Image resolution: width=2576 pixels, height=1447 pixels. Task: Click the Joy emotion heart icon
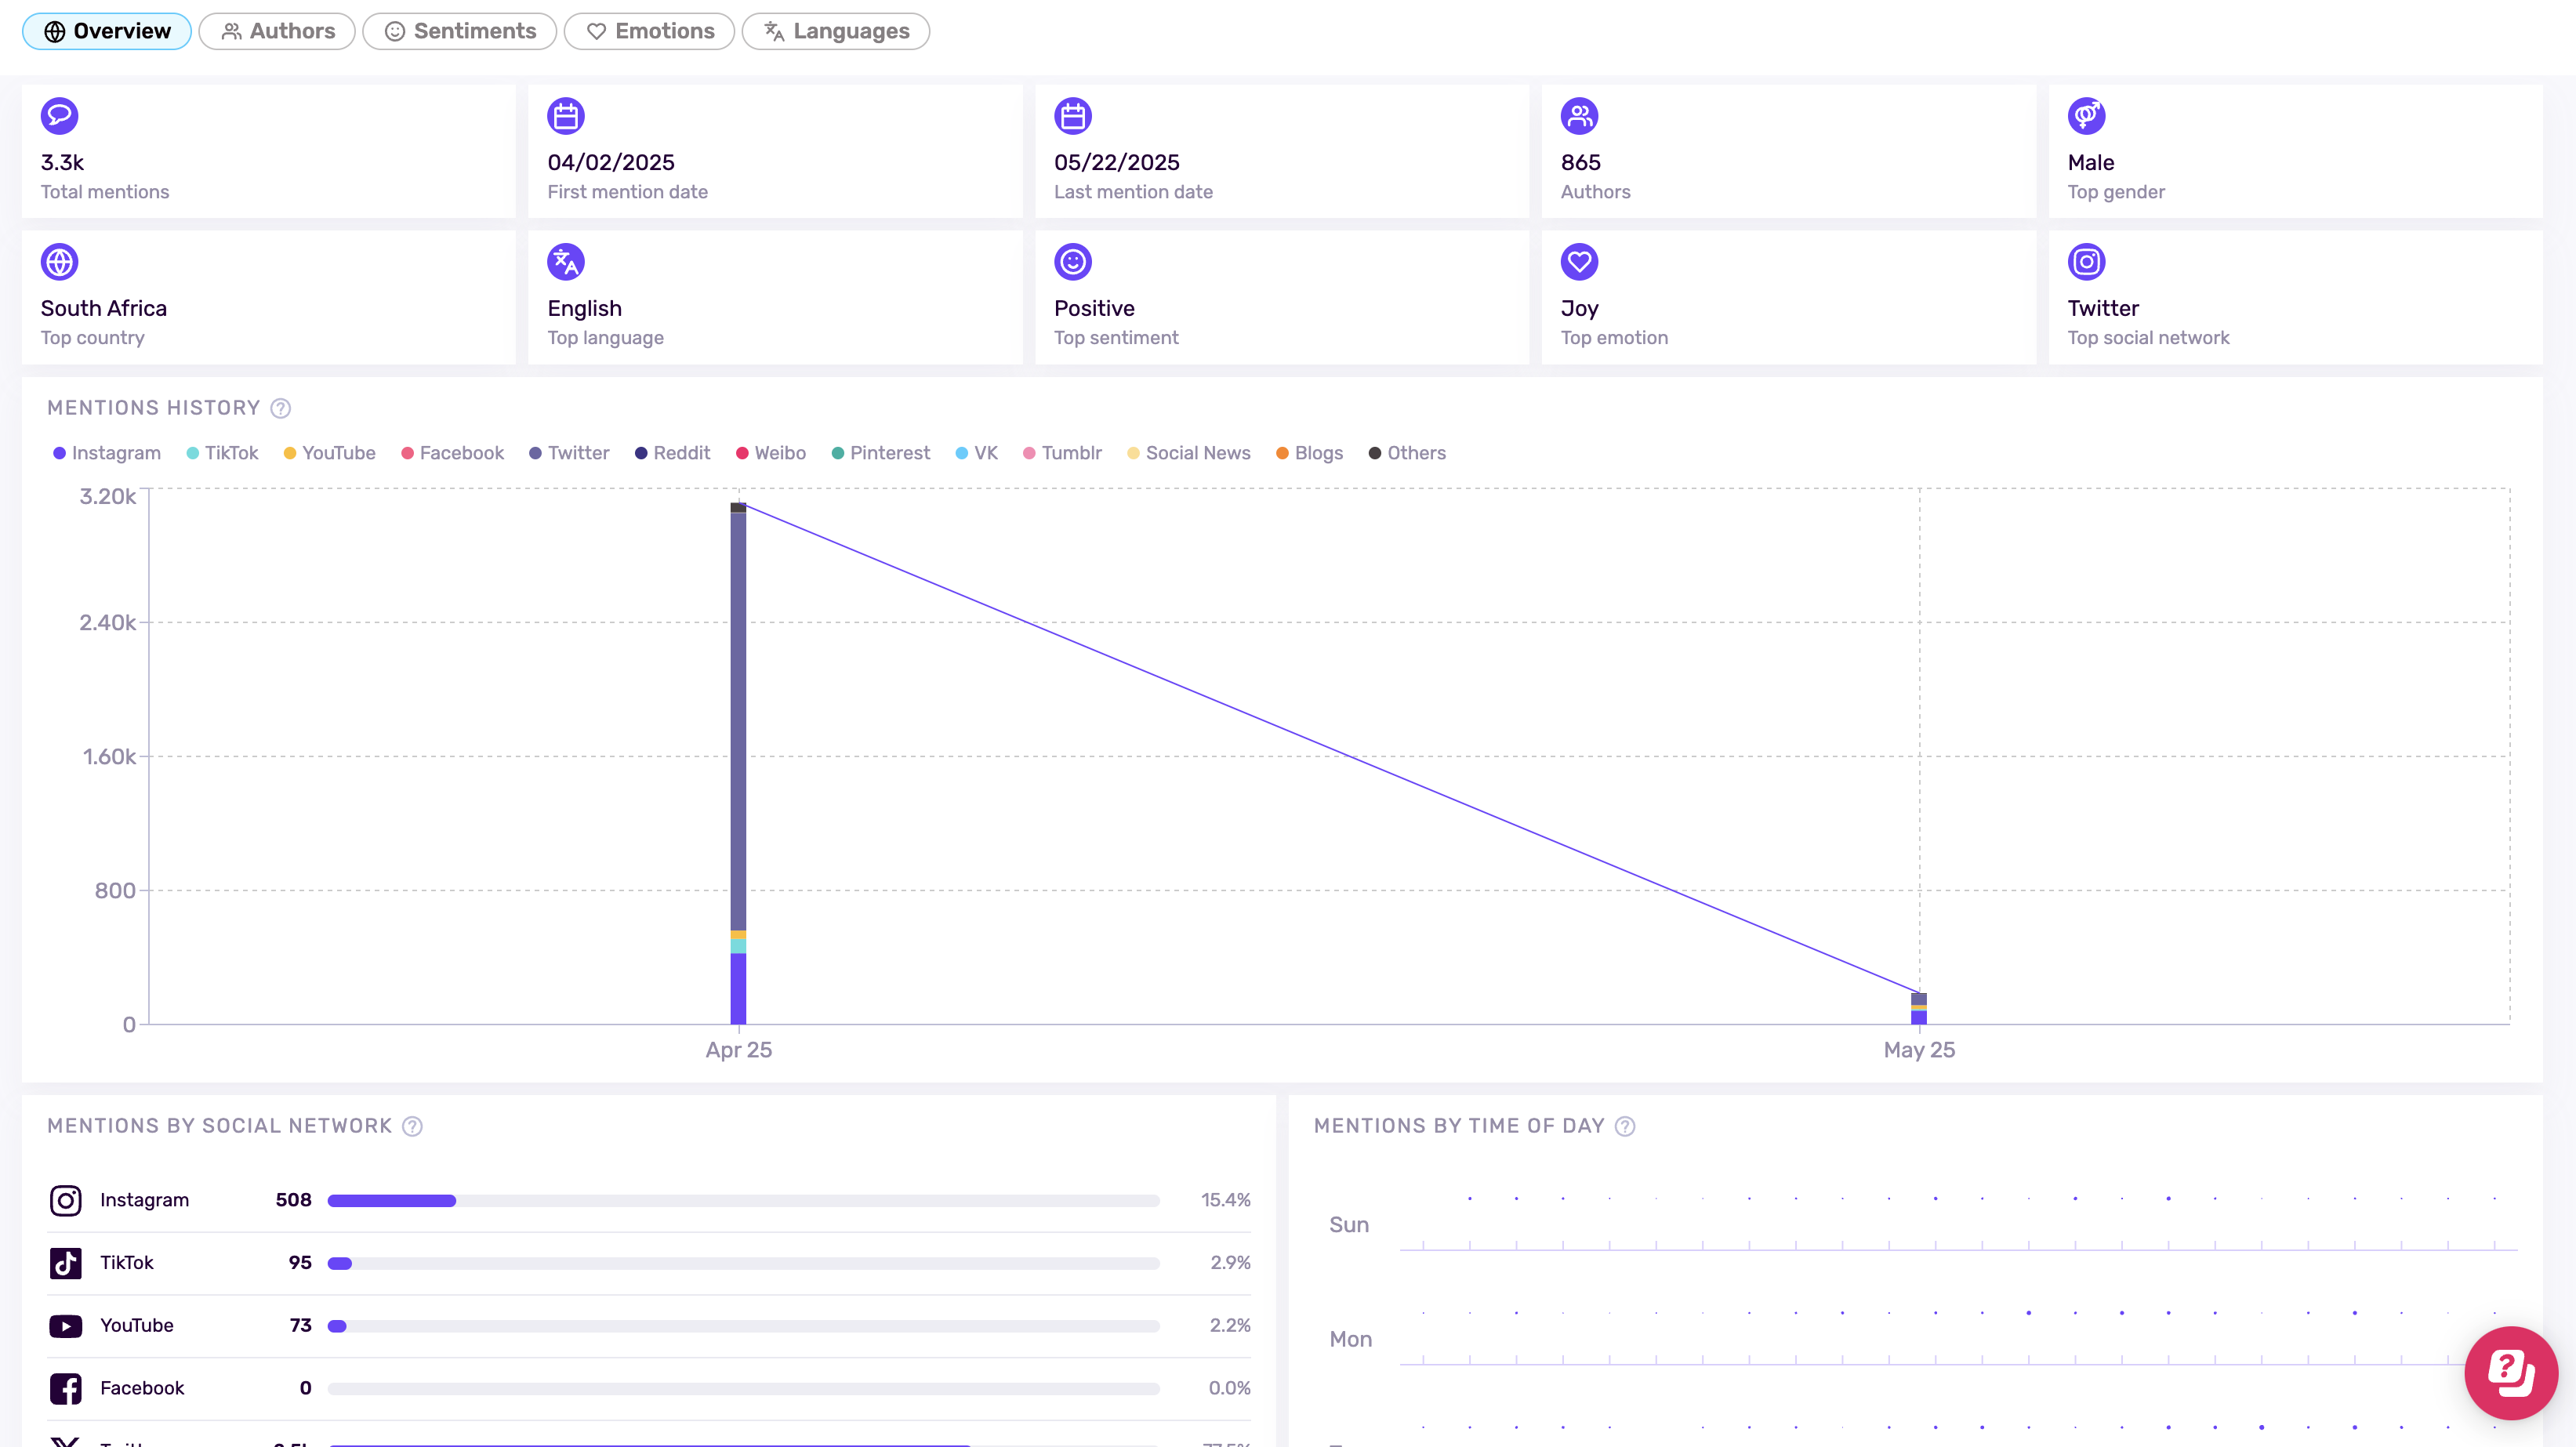click(1580, 261)
